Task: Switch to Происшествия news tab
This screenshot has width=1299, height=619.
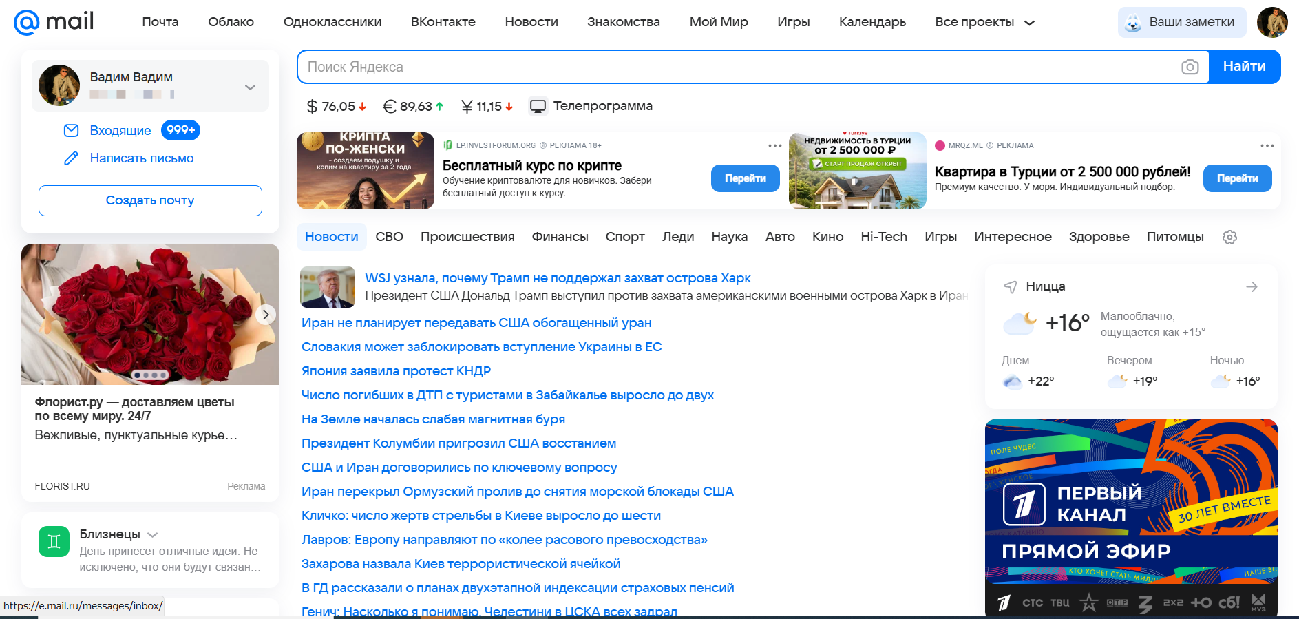Action: [467, 237]
